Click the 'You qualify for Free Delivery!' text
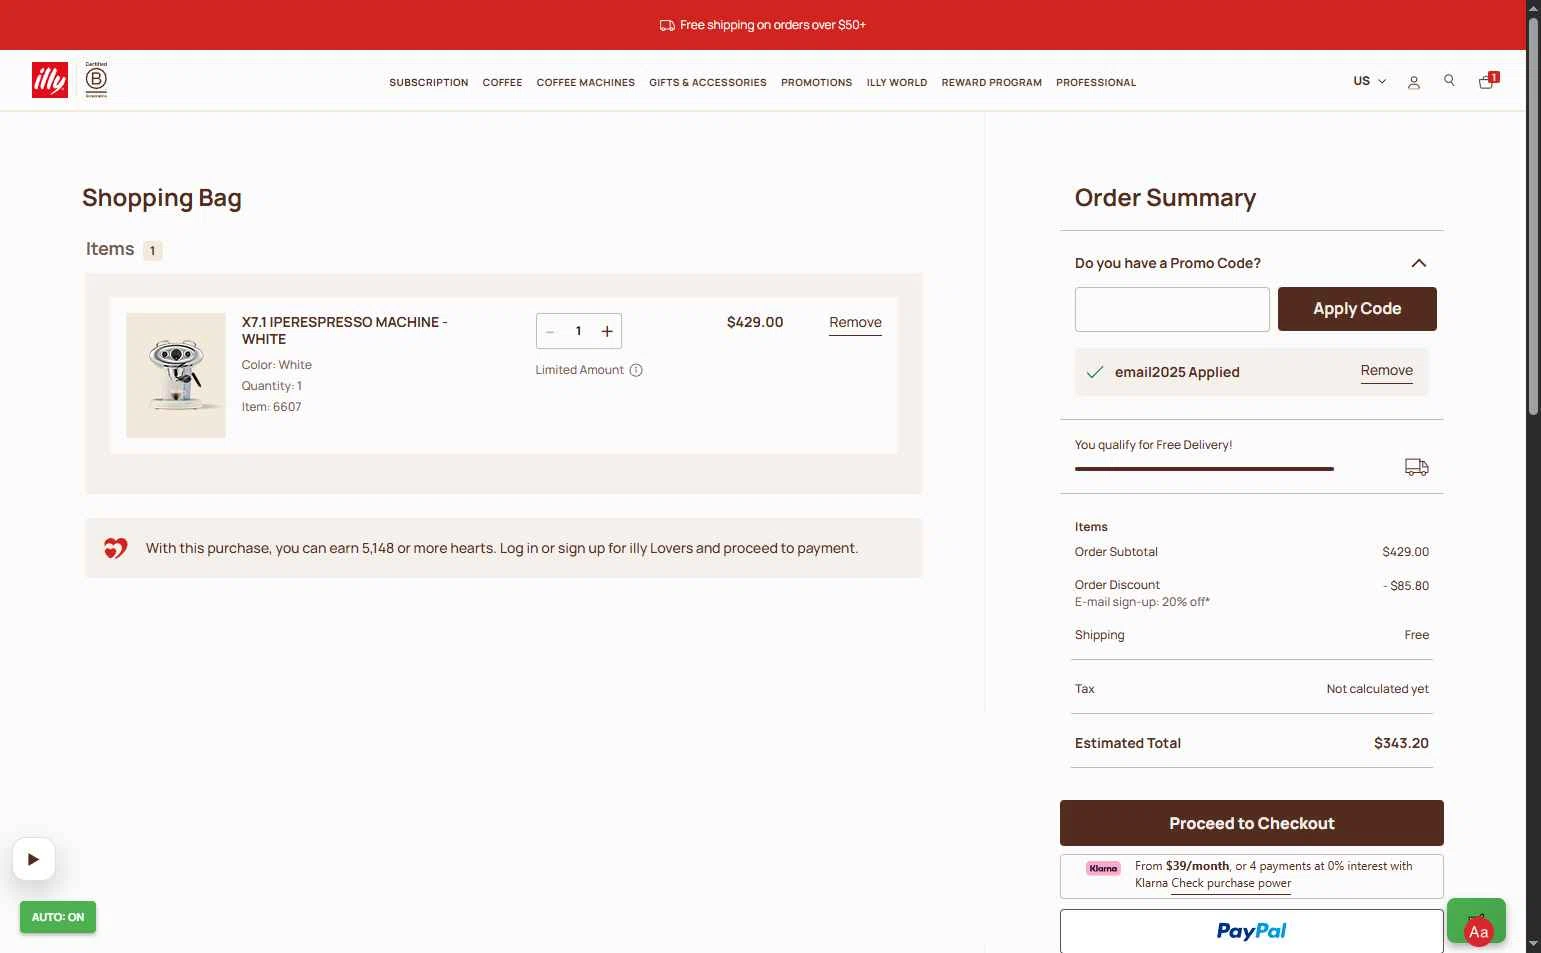This screenshot has width=1541, height=953. [1153, 445]
